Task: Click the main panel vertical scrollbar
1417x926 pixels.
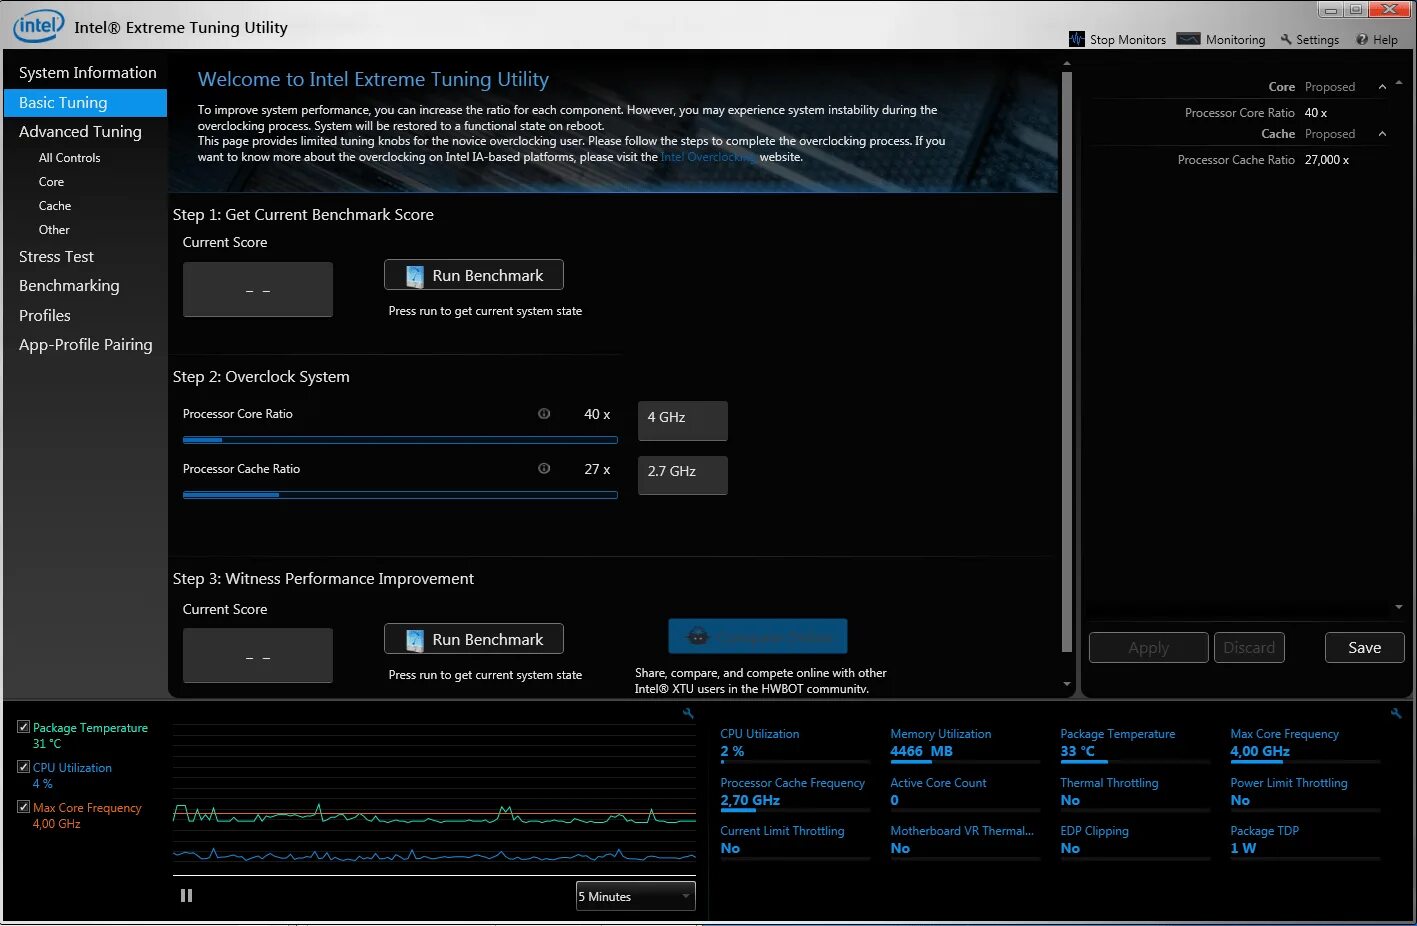Action: [1067, 360]
